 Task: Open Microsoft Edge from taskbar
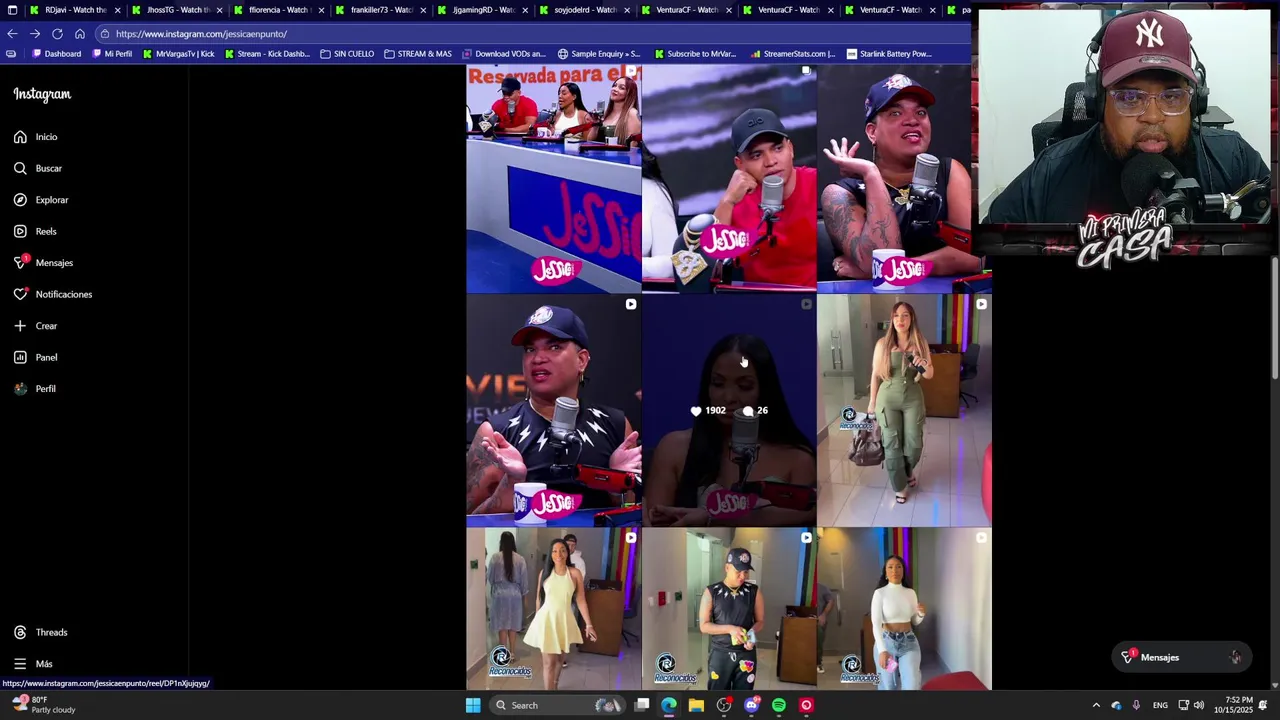[x=669, y=705]
